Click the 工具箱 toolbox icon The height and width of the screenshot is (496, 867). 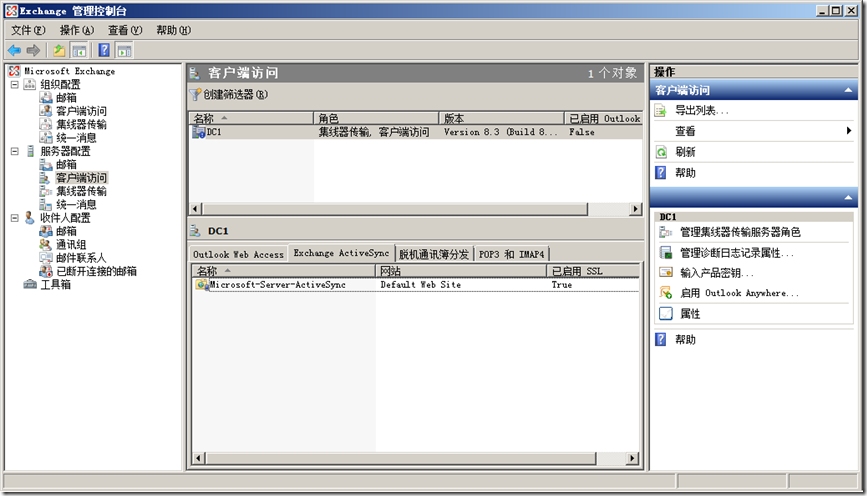(30, 285)
